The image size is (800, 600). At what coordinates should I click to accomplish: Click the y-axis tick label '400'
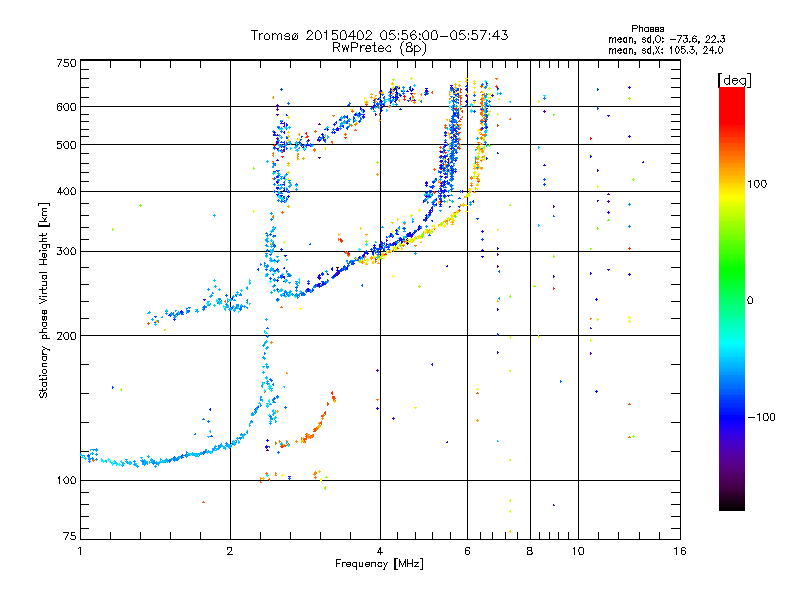click(66, 191)
